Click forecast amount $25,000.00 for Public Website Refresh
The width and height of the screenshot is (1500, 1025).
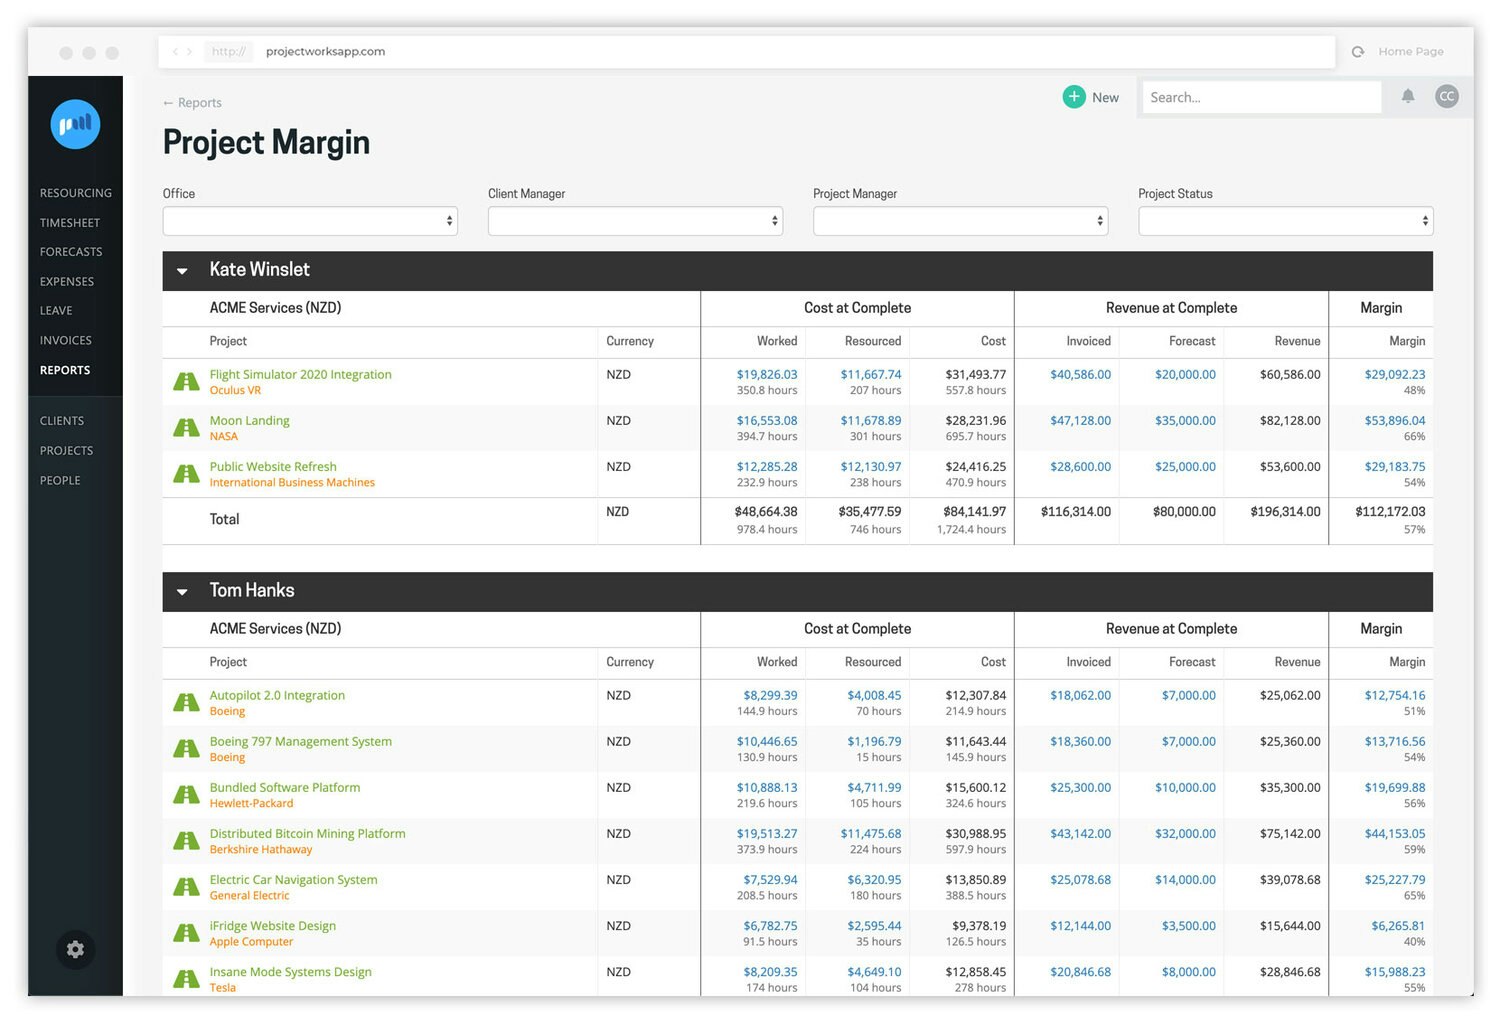[1185, 467]
